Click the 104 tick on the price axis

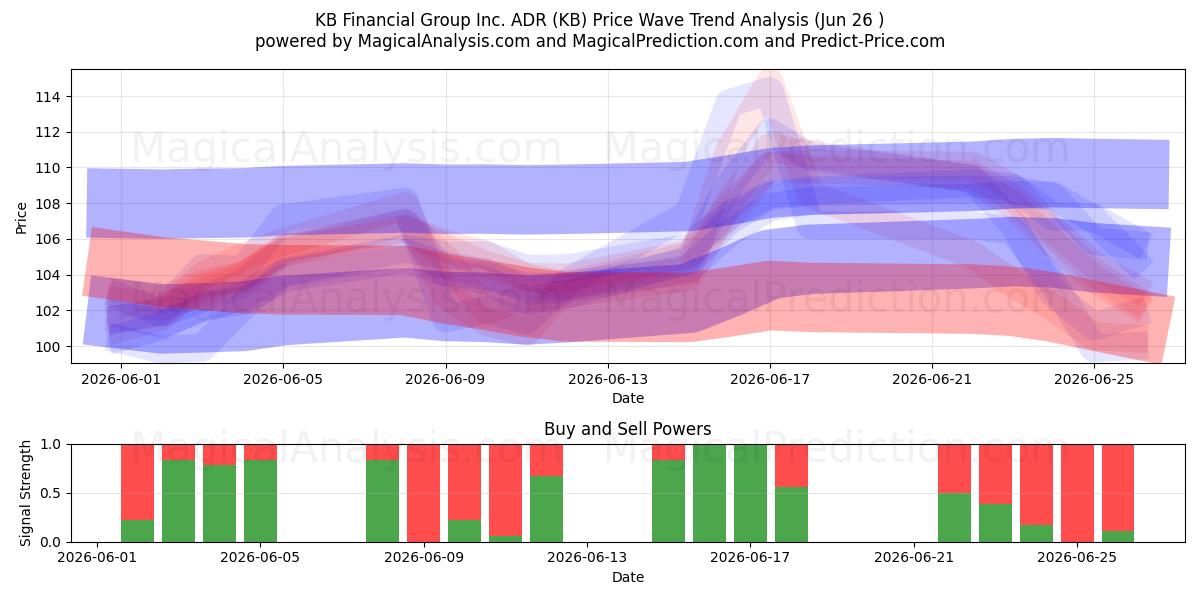coord(47,275)
